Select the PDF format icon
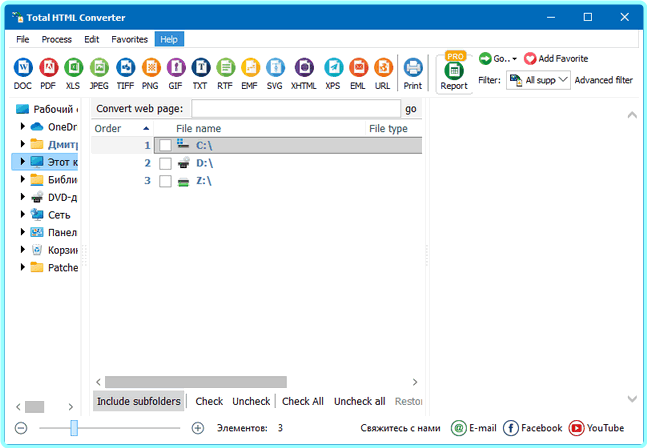Viewport: 647px width, 448px height. pos(48,69)
